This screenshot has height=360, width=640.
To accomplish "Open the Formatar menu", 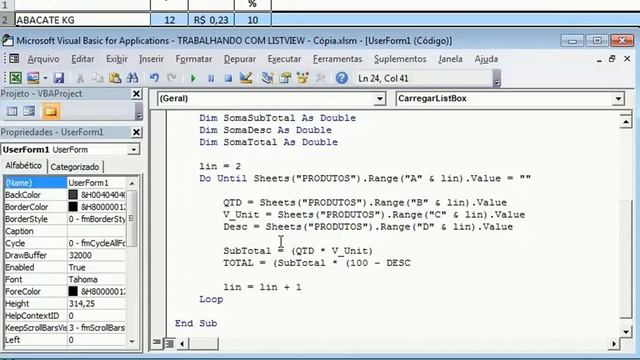I will click(193, 59).
